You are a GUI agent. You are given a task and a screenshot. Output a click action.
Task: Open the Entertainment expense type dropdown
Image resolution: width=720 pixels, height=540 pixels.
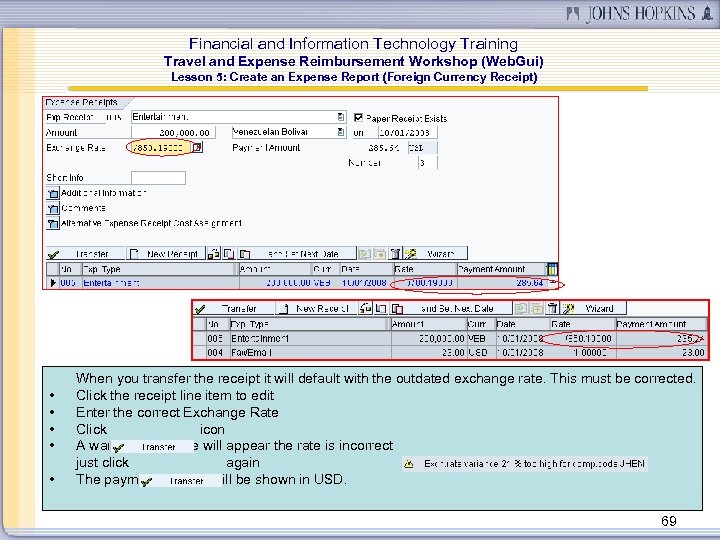pyautogui.click(x=341, y=117)
